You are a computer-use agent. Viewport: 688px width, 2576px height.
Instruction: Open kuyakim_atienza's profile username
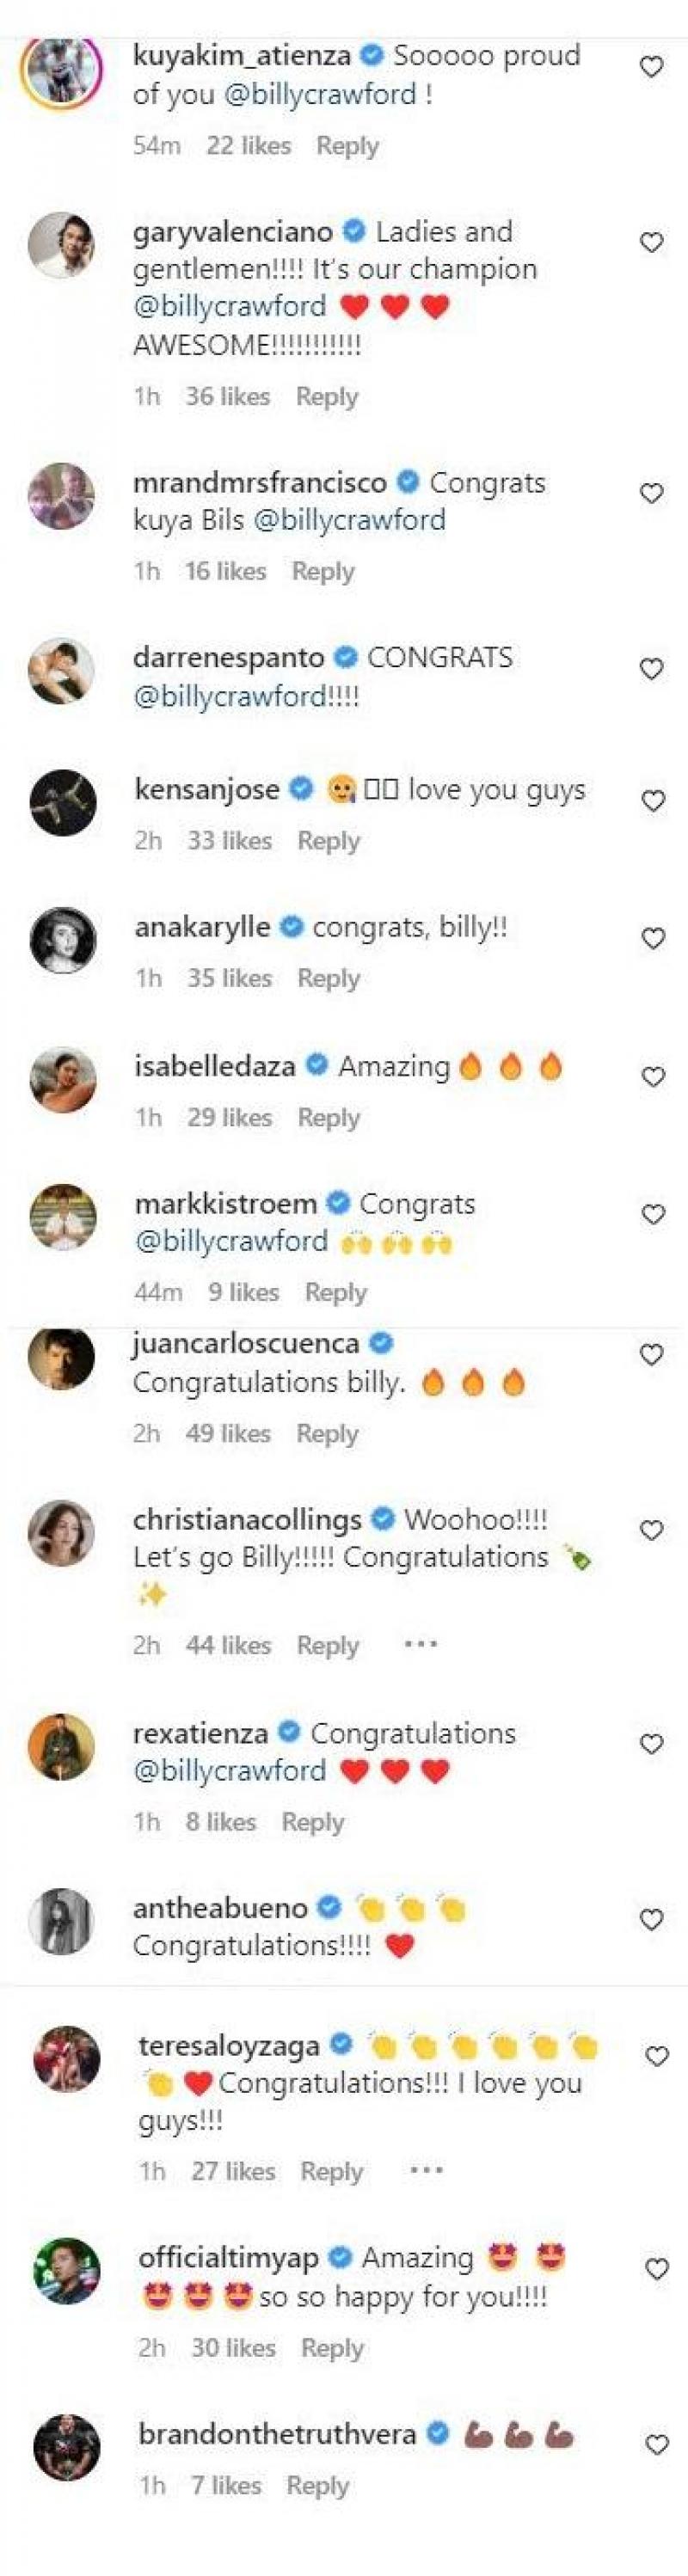243,56
